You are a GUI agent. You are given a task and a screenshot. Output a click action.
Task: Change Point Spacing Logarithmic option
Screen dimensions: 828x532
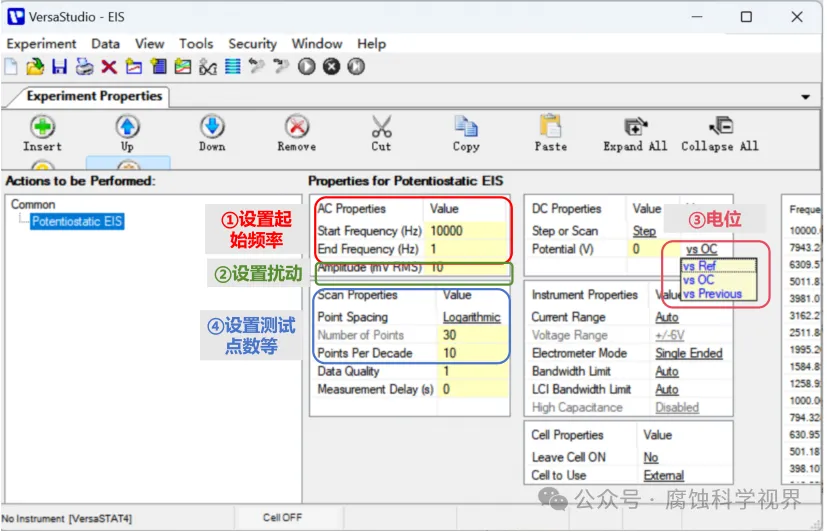[x=472, y=318]
